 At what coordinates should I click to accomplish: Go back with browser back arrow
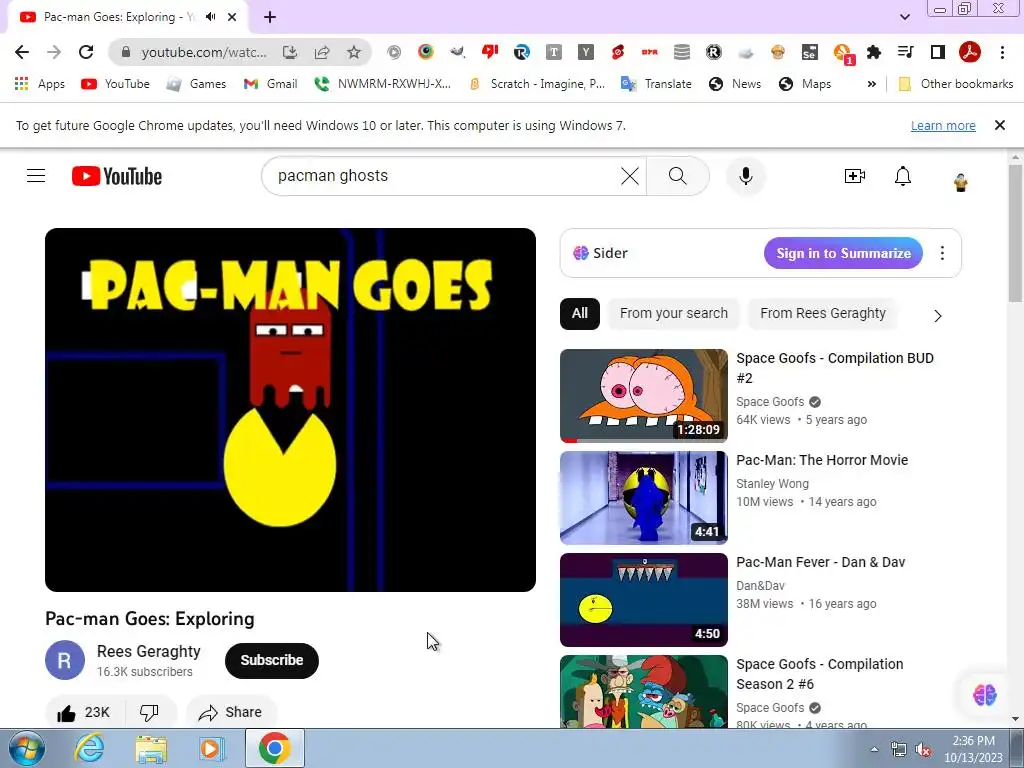(x=22, y=52)
